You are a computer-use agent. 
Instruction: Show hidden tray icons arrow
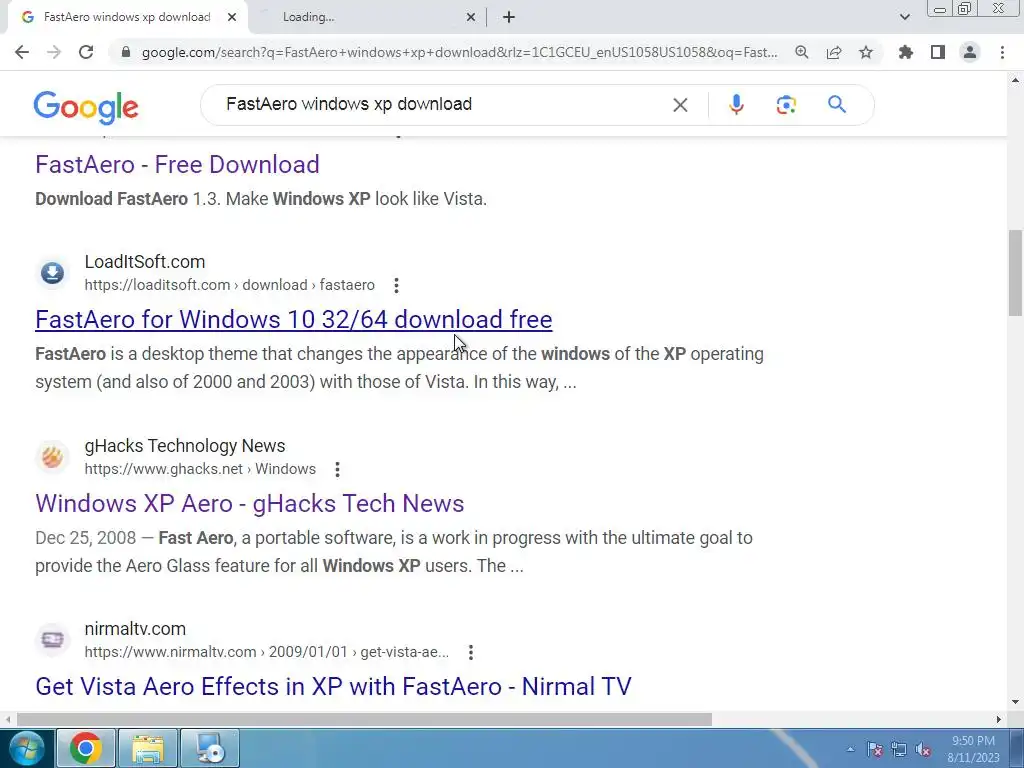pos(850,750)
